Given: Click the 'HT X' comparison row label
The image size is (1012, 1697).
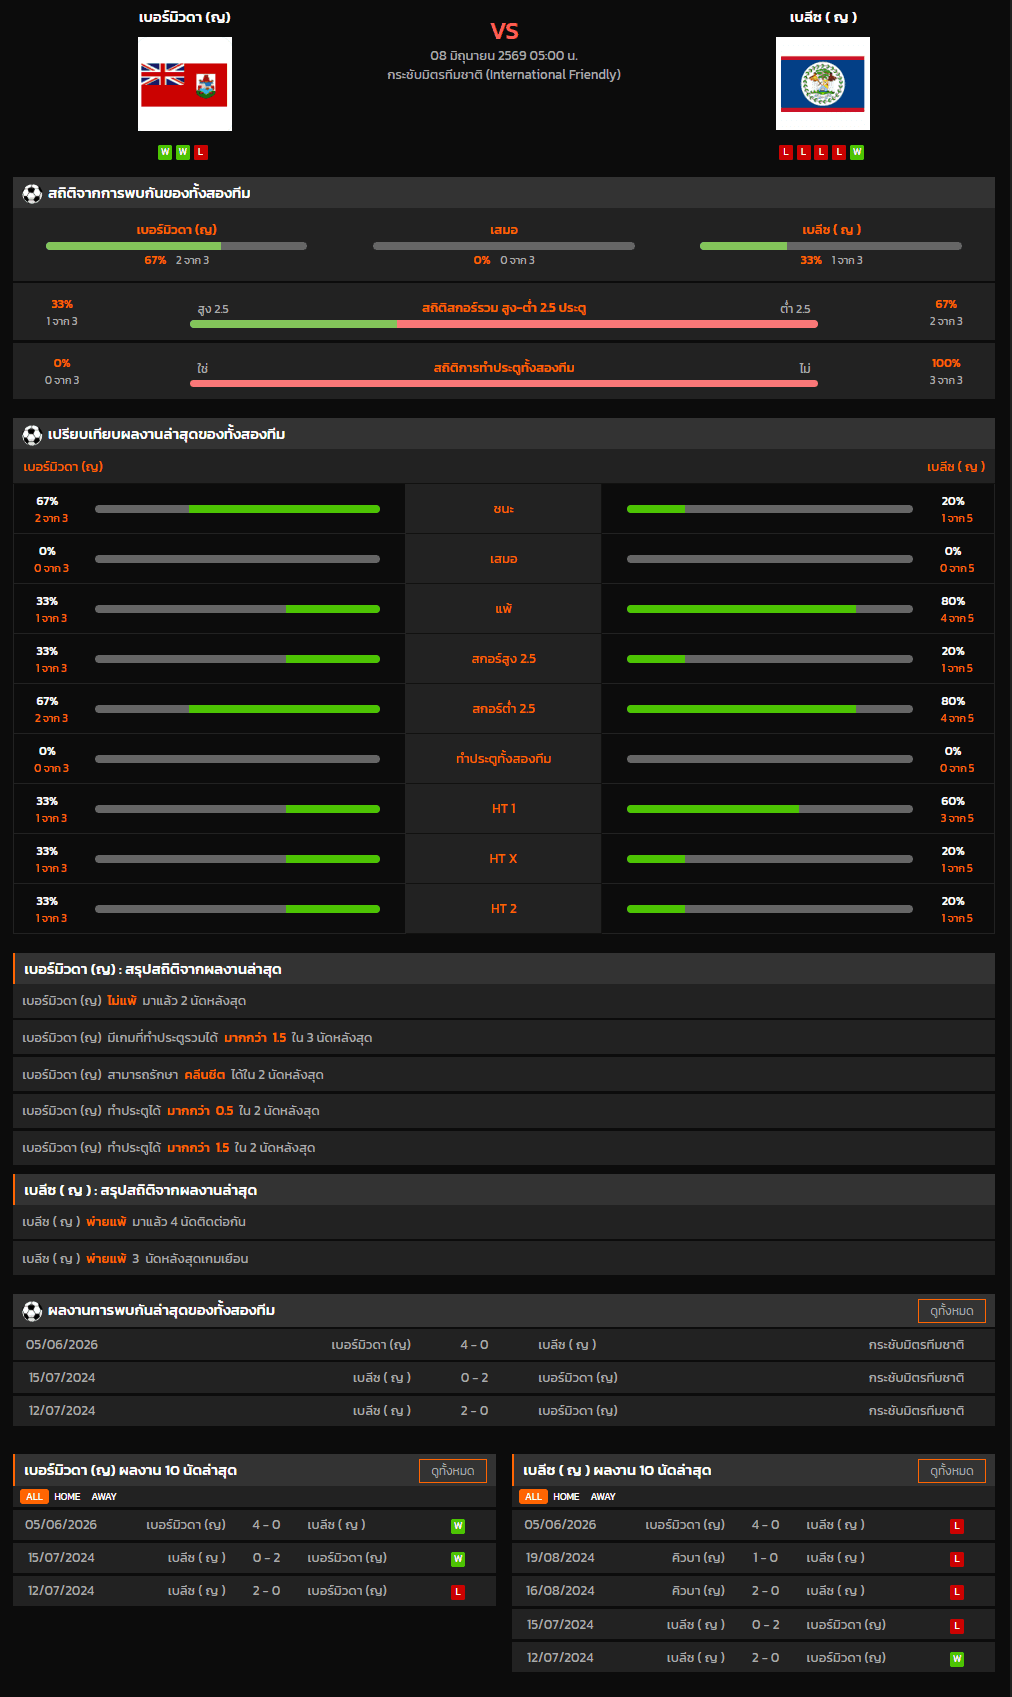Looking at the screenshot, I should [x=504, y=859].
